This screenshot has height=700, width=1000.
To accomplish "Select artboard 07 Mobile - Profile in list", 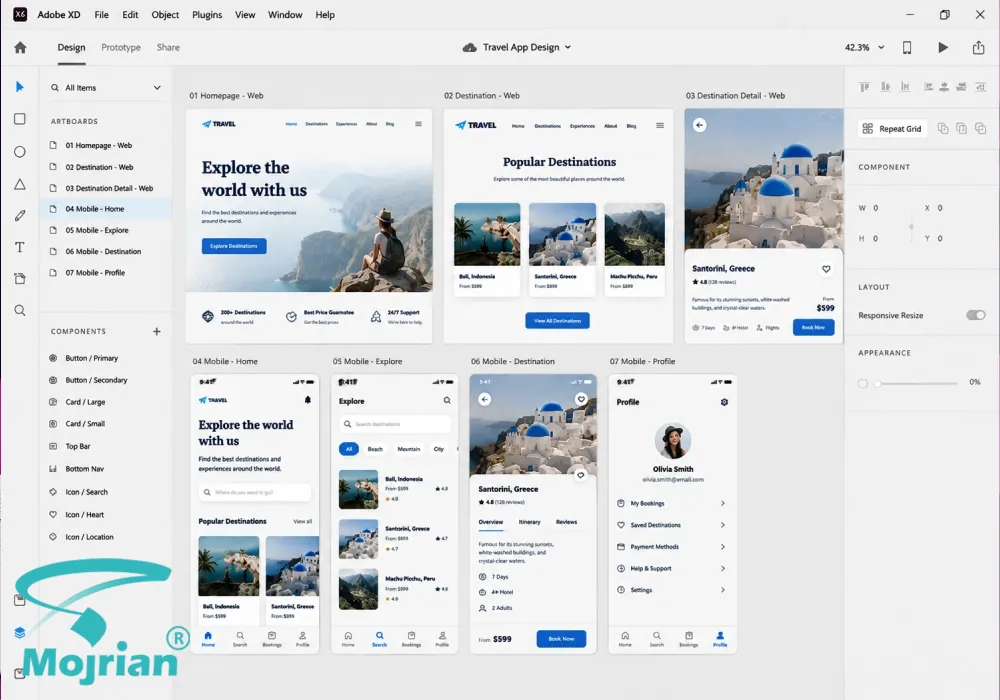I will point(106,273).
